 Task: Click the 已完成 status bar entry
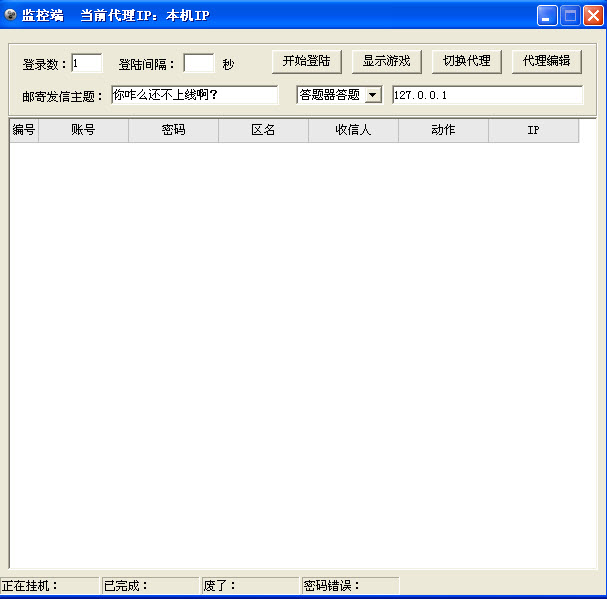coord(150,585)
